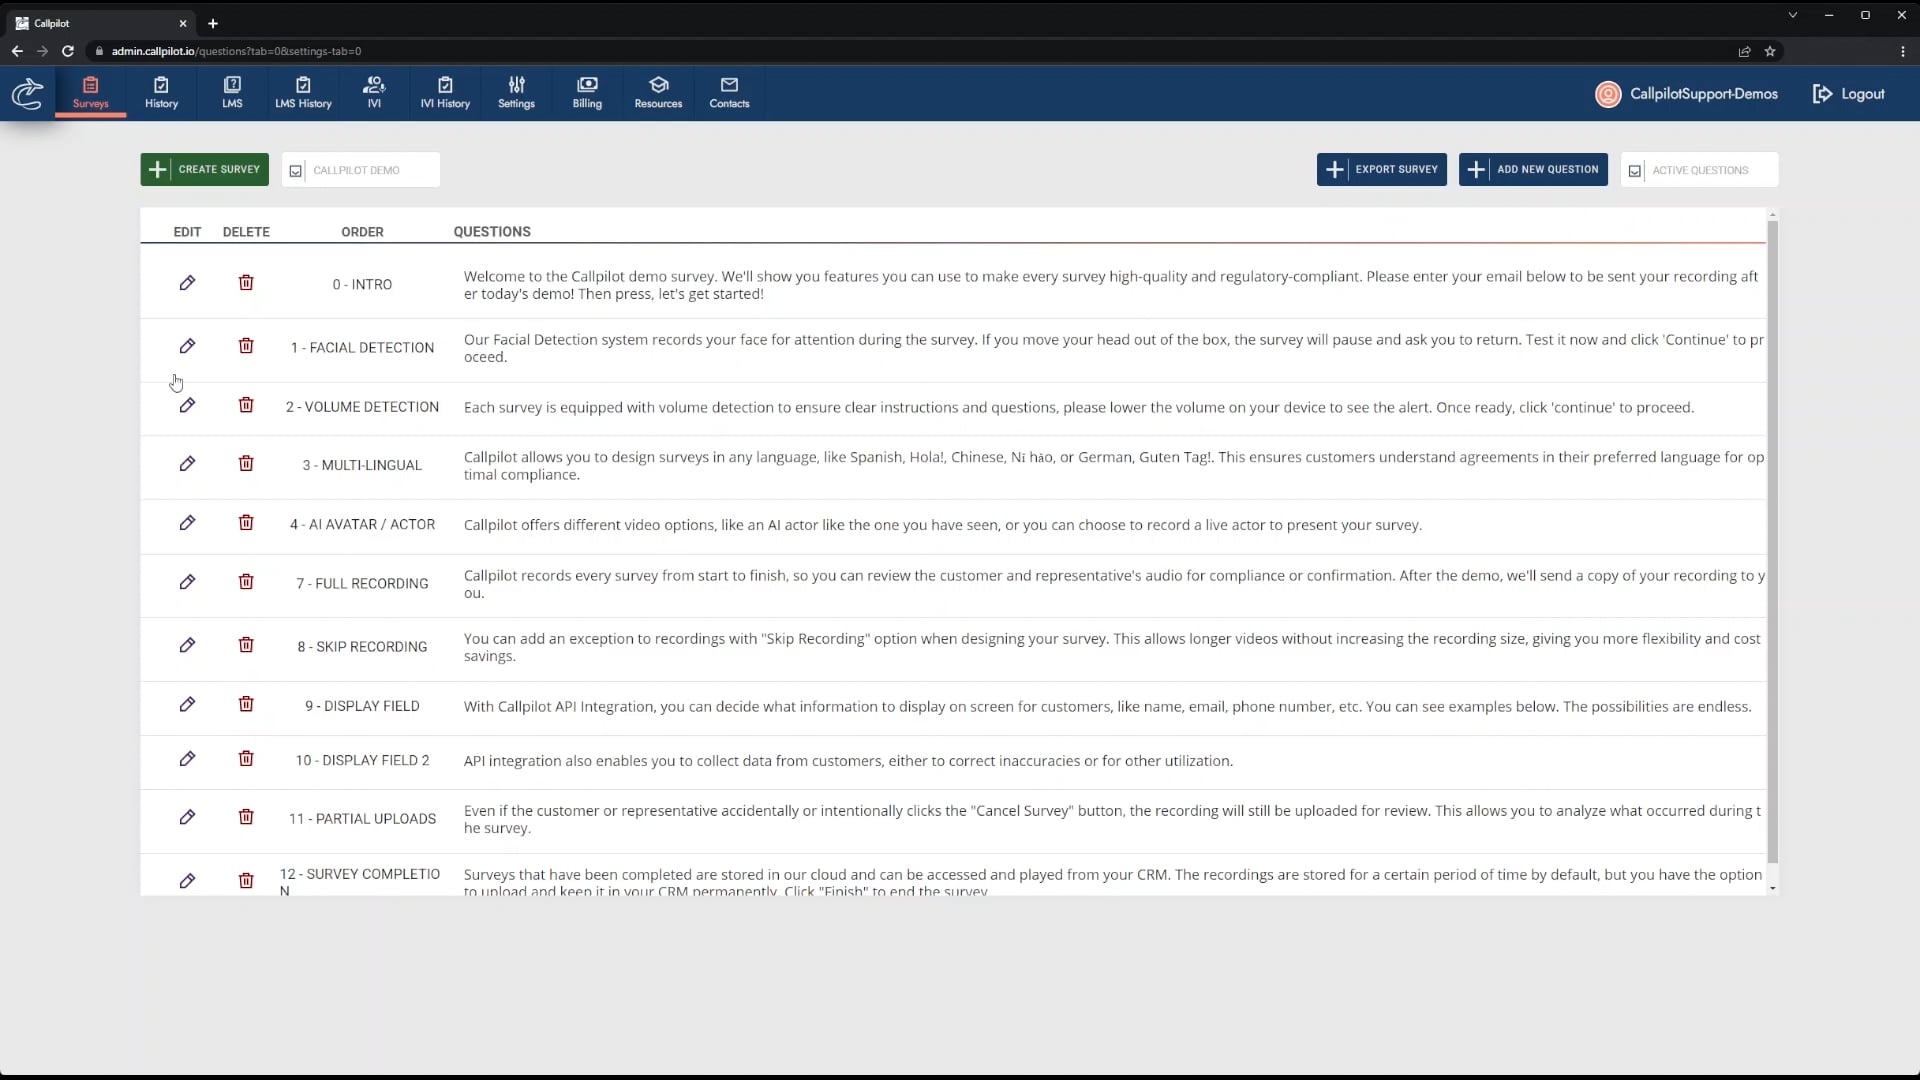
Task: Click the questions list vertical scrollbar
Action: tap(1772, 540)
